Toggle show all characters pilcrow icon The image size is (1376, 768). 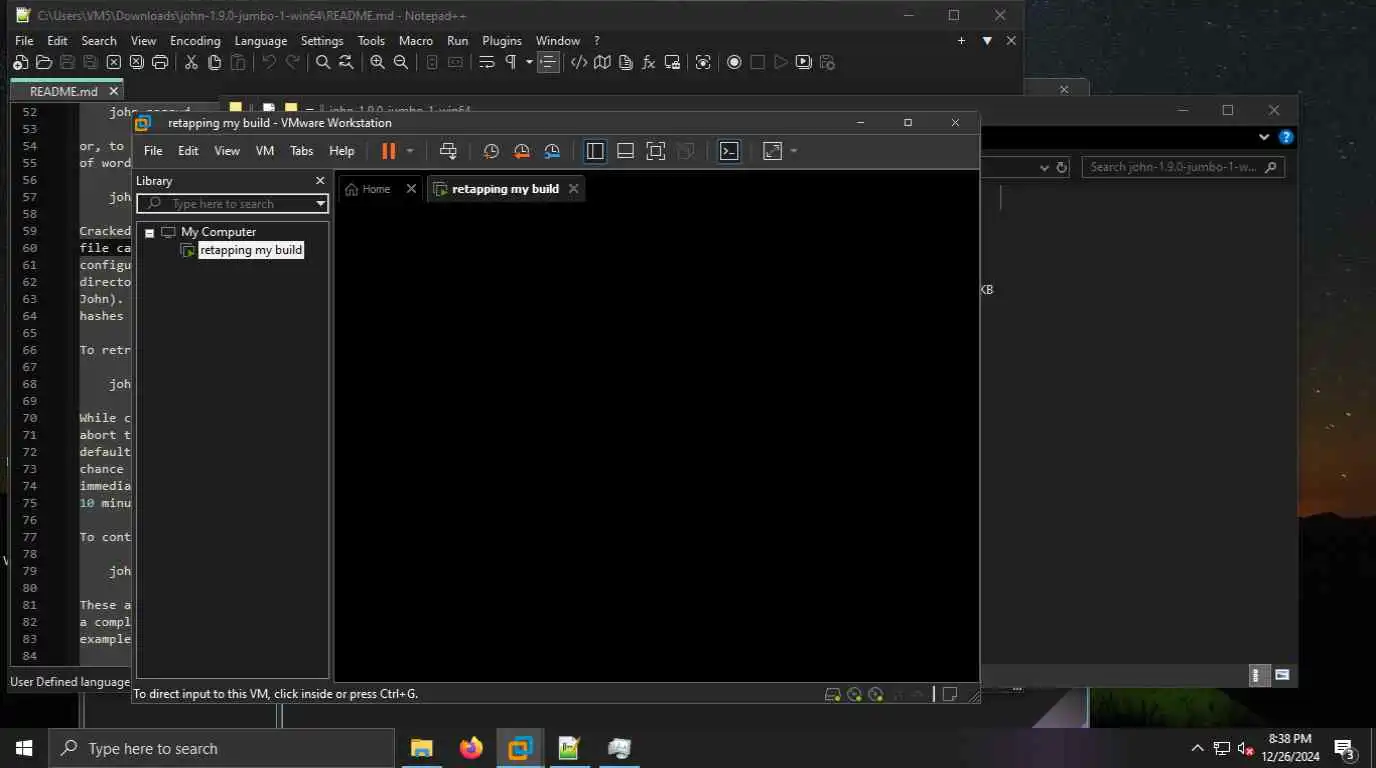pos(510,62)
